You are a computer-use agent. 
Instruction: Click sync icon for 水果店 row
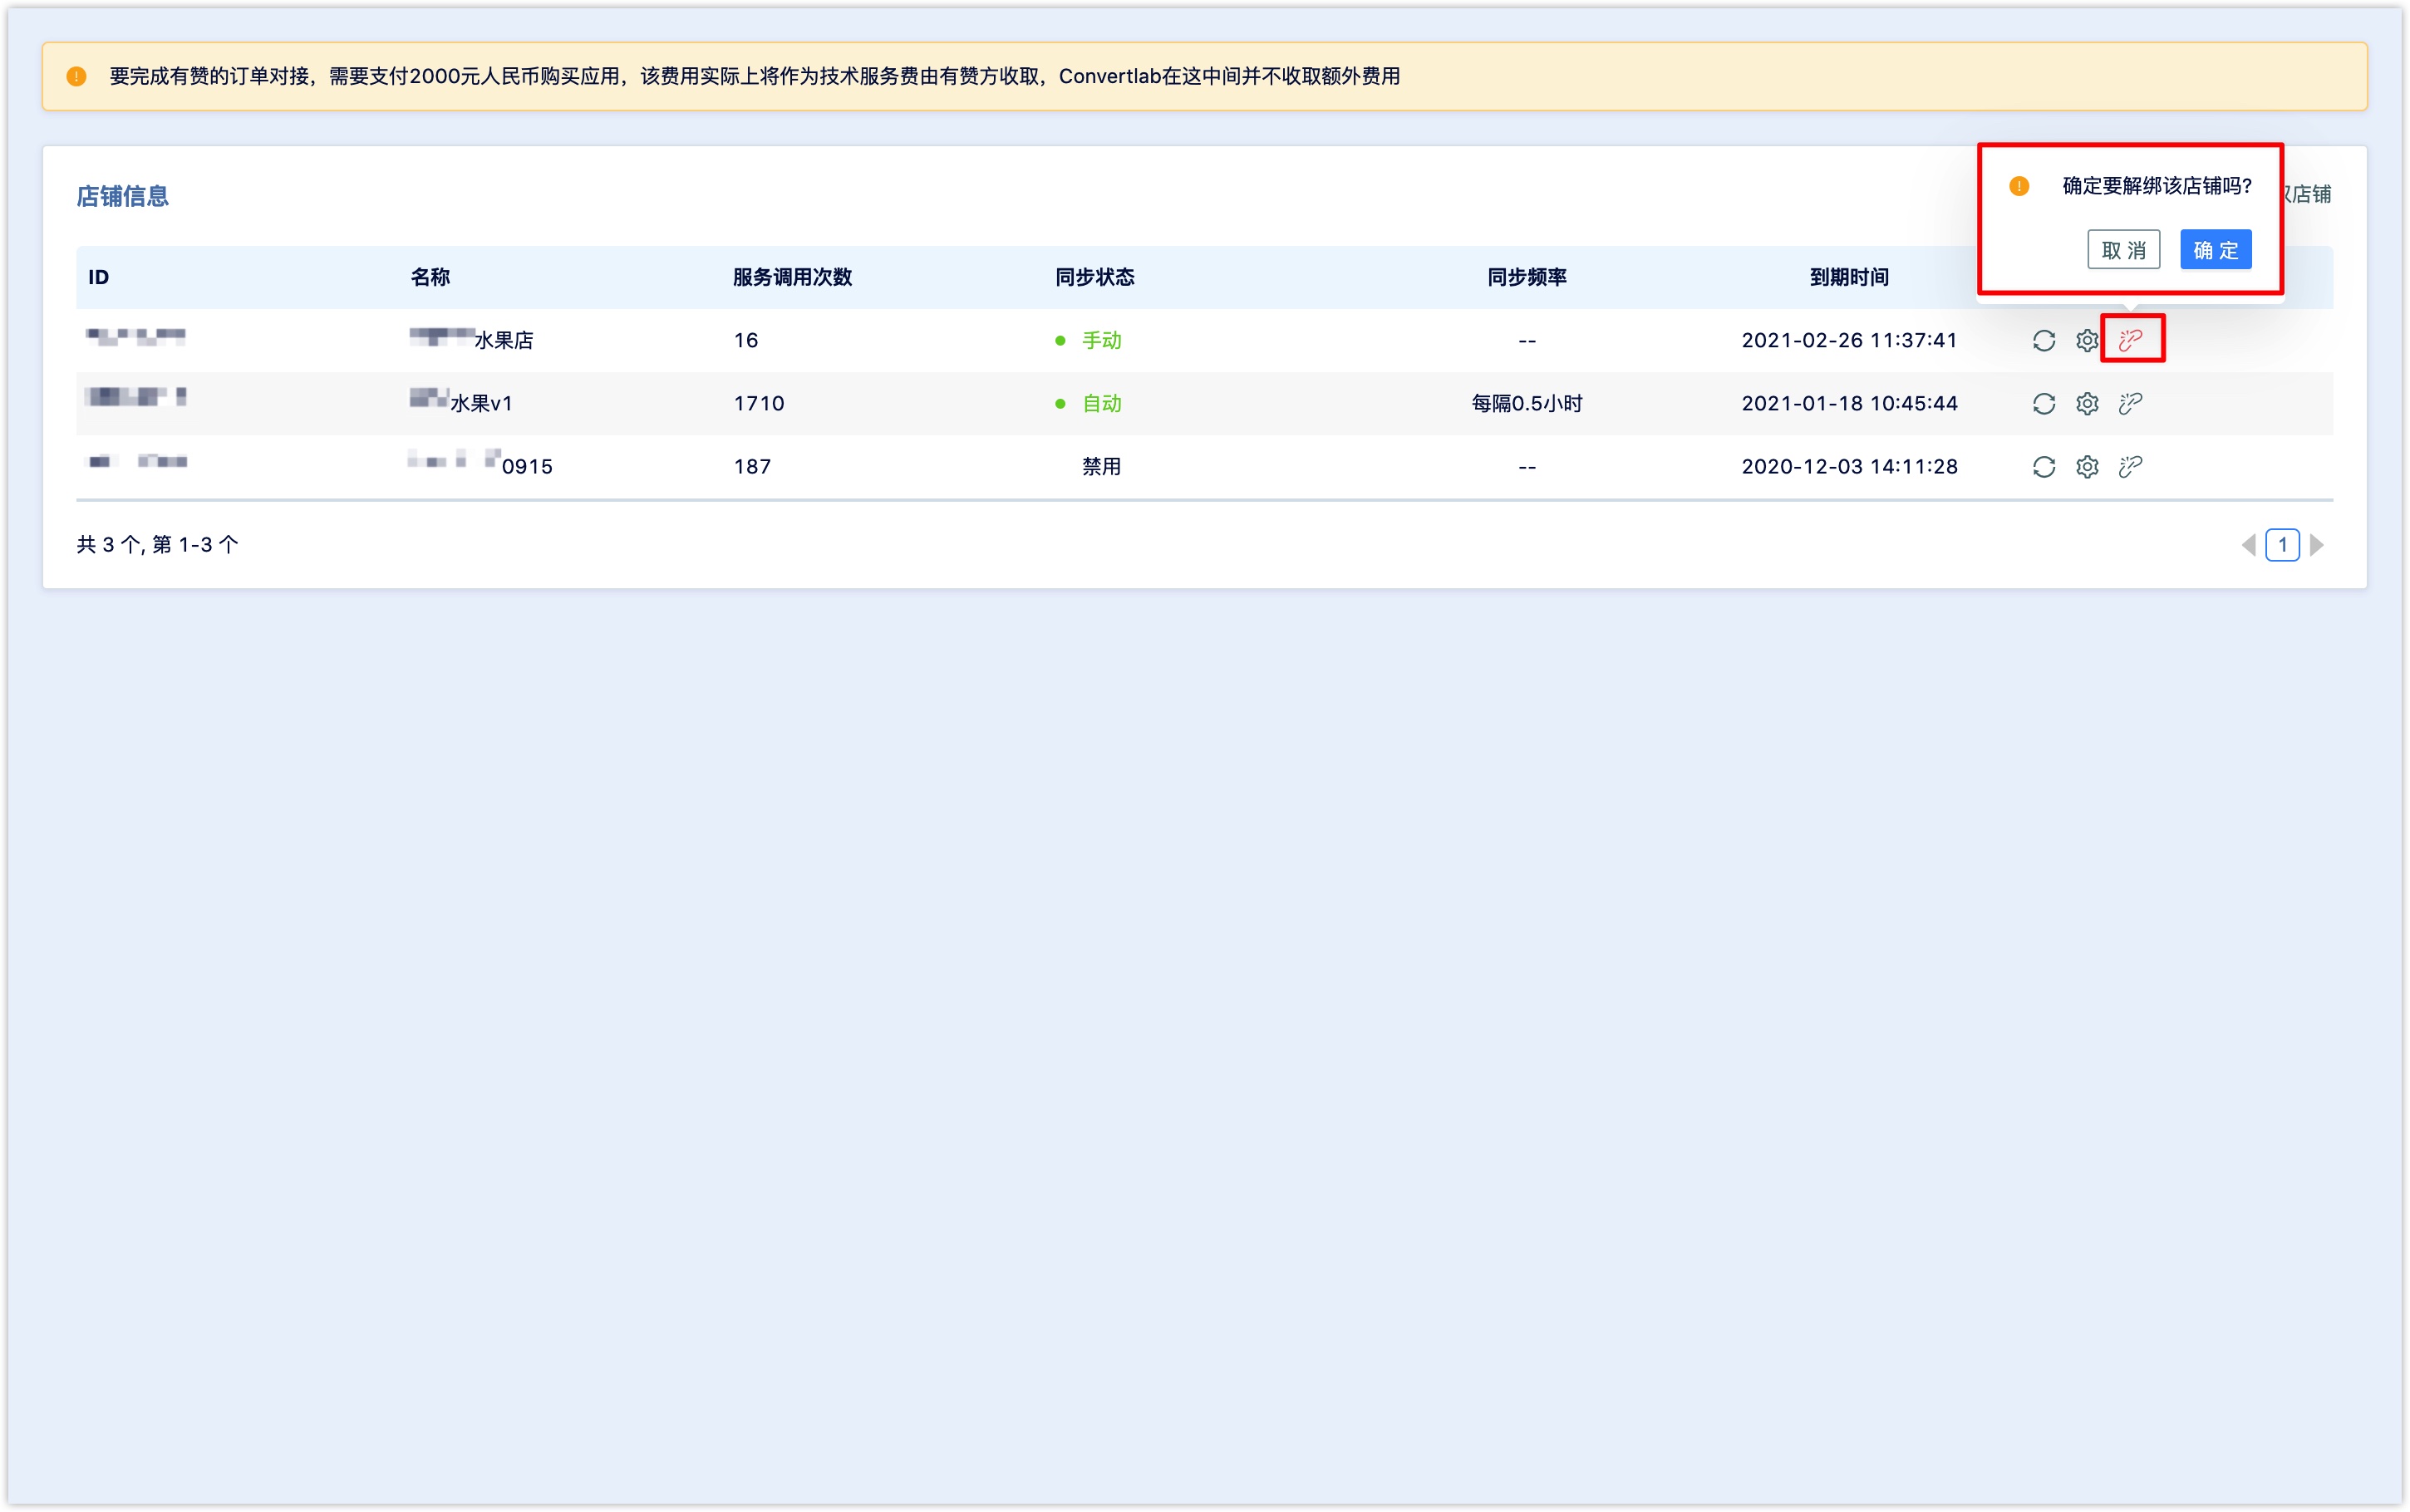(x=2043, y=341)
